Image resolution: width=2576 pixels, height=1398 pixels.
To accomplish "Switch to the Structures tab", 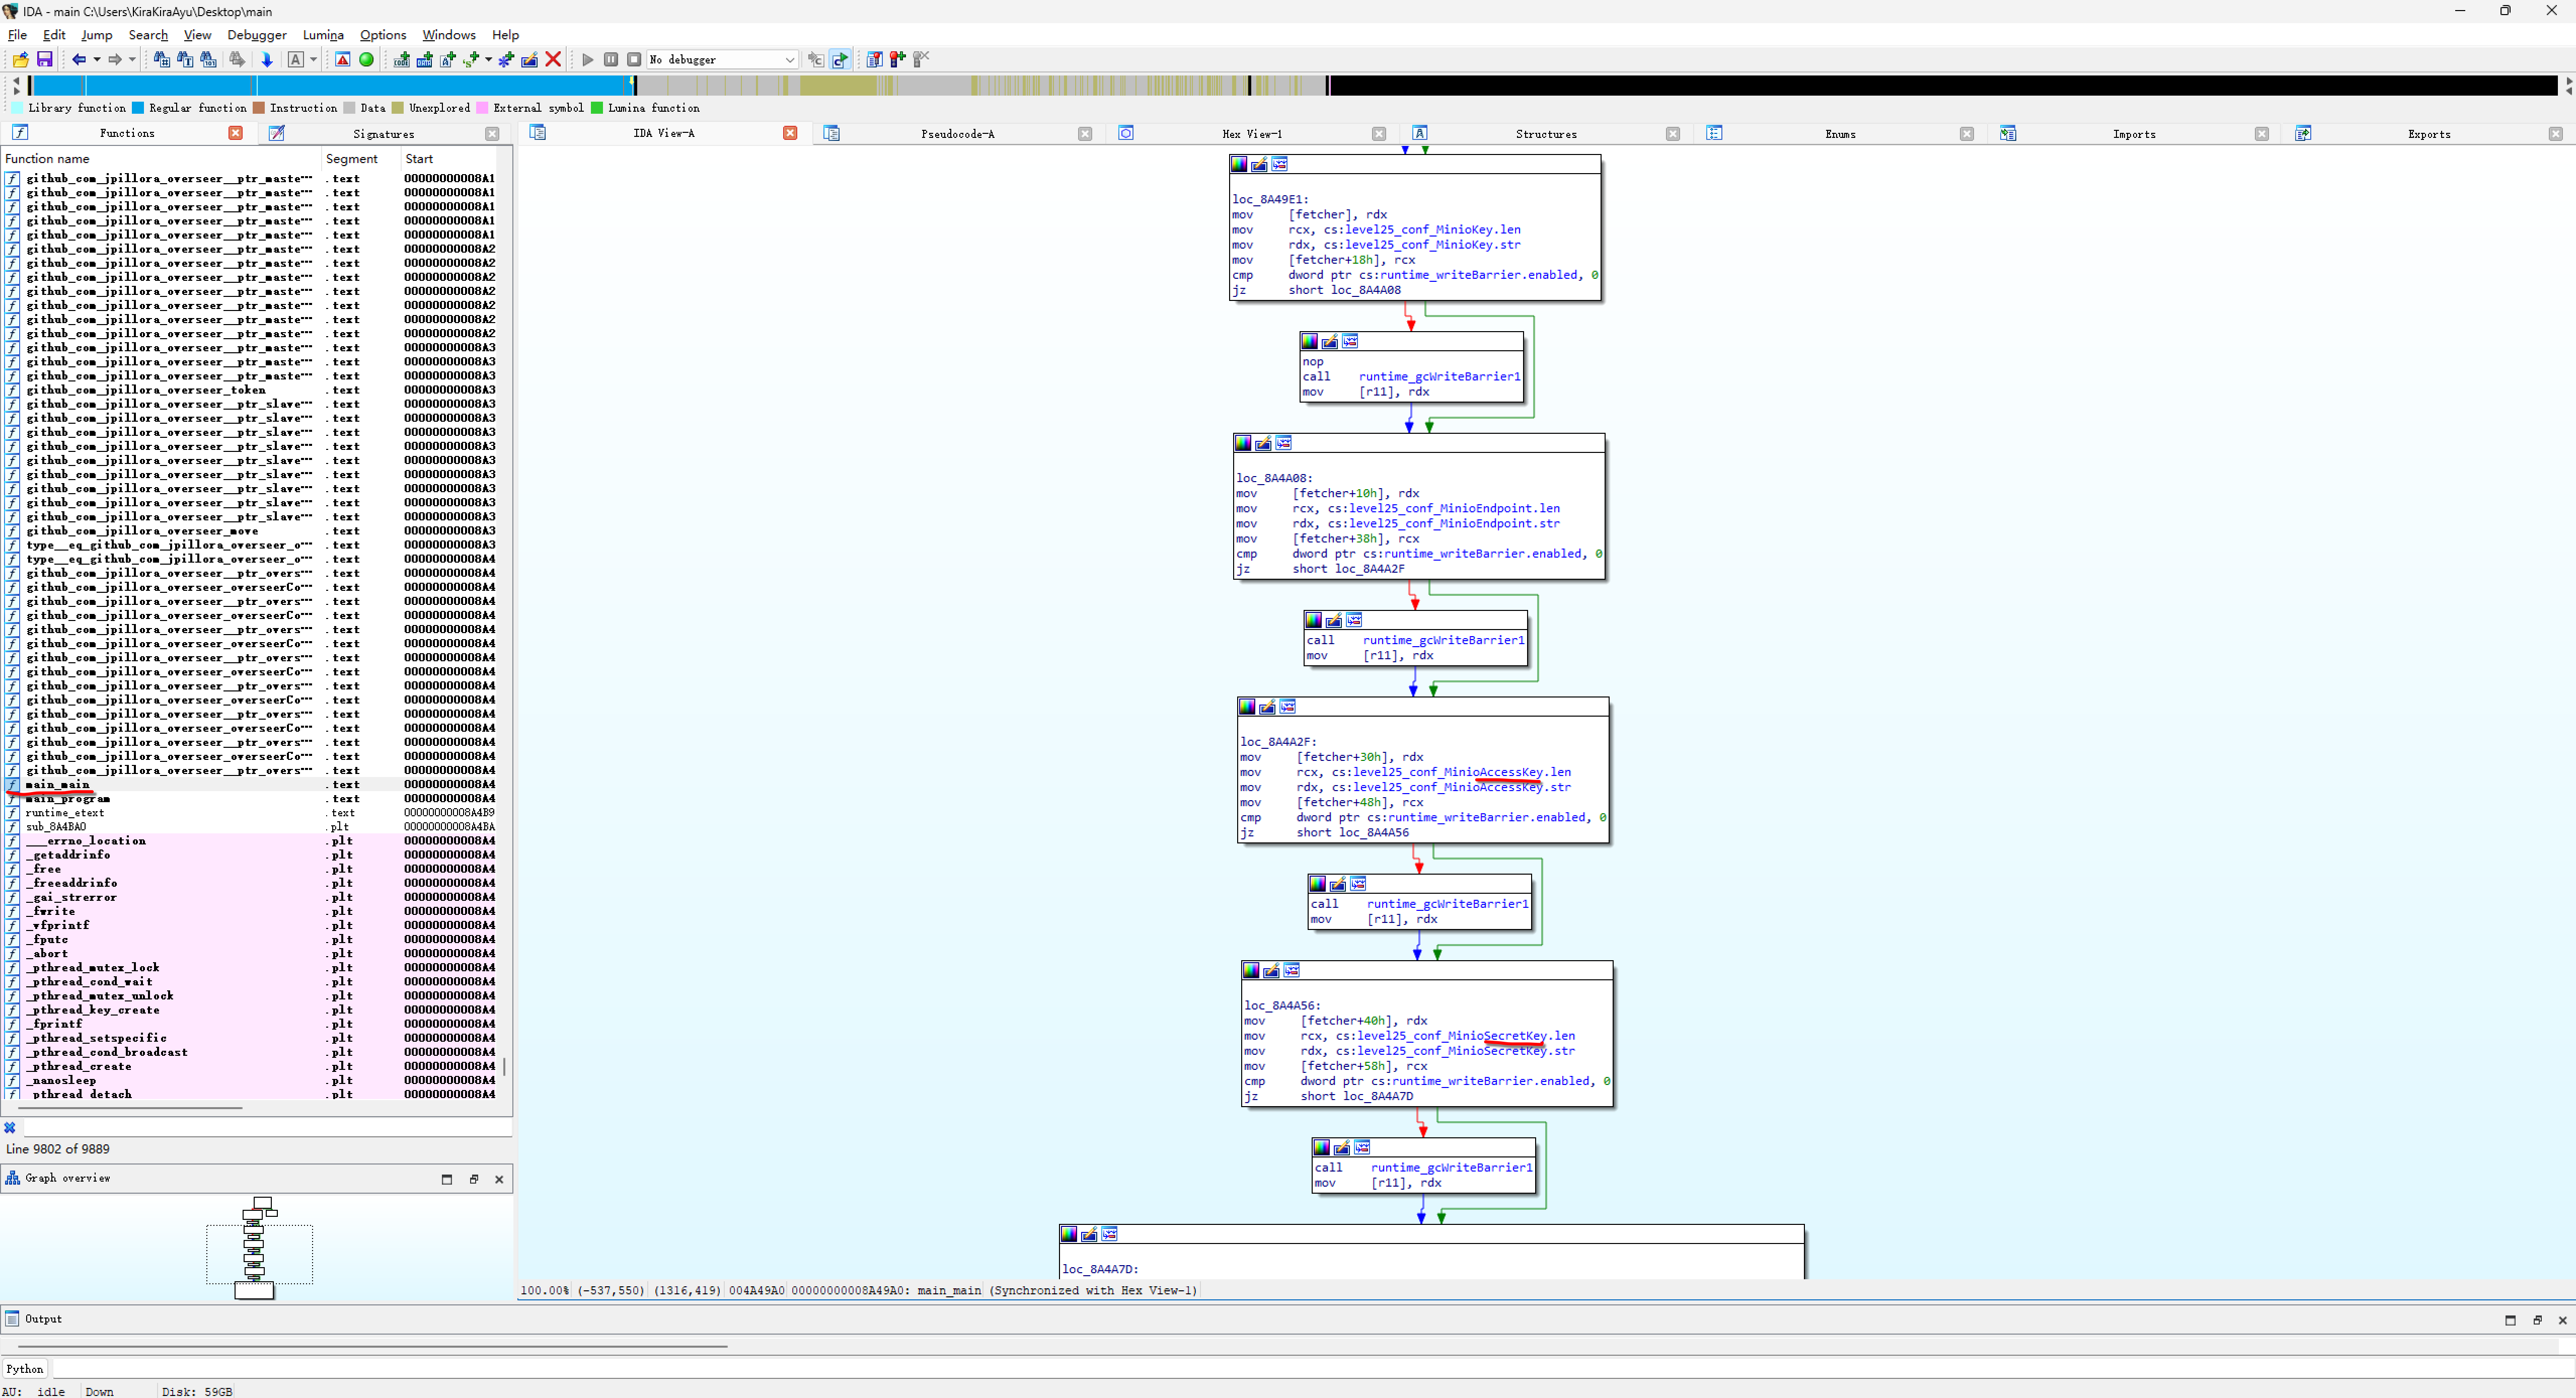I will 1546,134.
